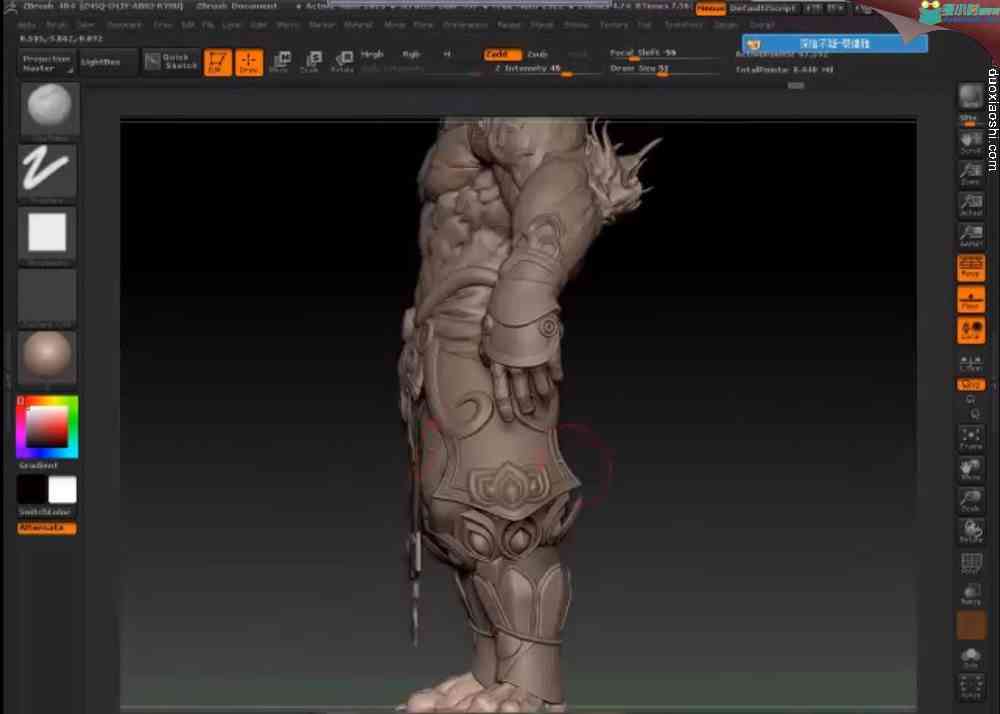
Task: Open the Transform menu
Action: coord(683,25)
